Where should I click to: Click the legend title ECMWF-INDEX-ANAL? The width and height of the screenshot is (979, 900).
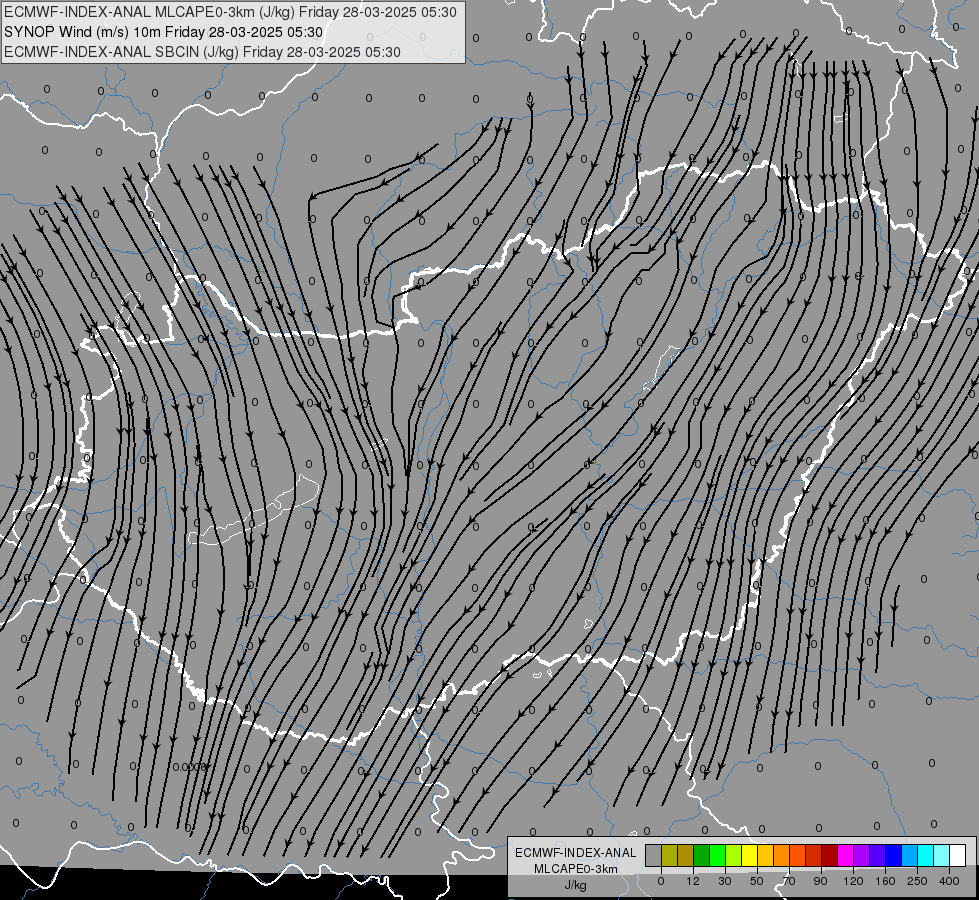[x=576, y=853]
